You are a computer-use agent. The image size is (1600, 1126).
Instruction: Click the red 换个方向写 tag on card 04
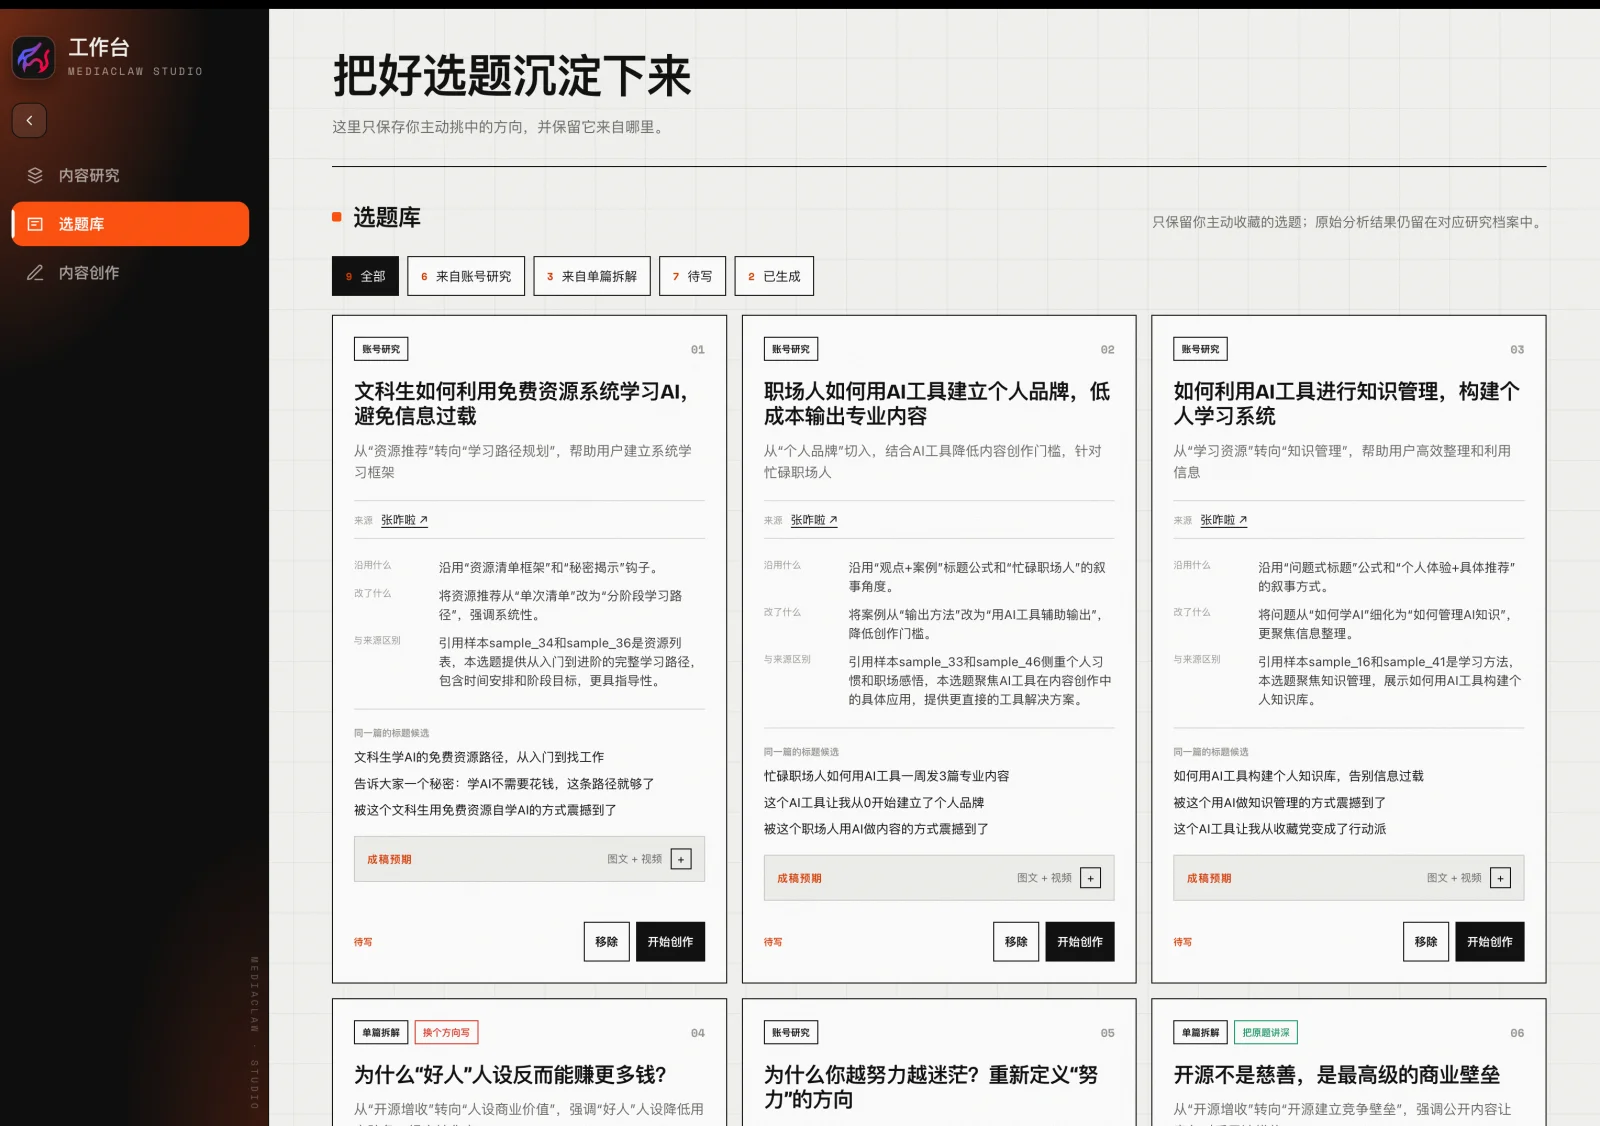click(446, 1032)
